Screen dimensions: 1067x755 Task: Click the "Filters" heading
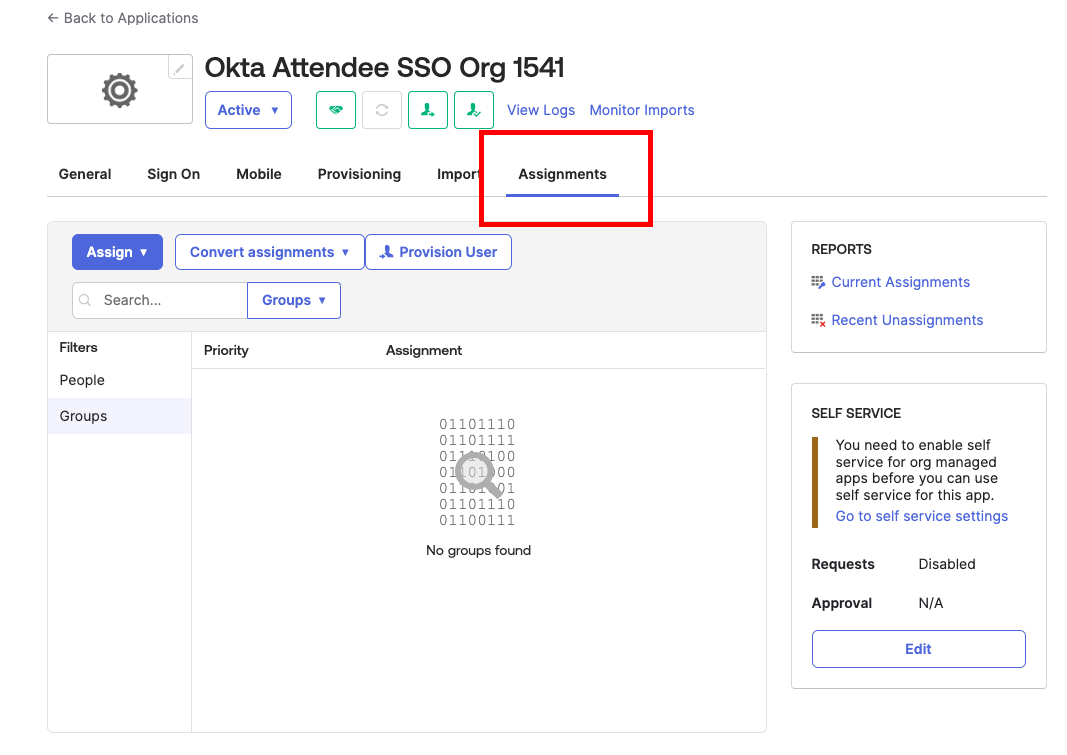(78, 348)
